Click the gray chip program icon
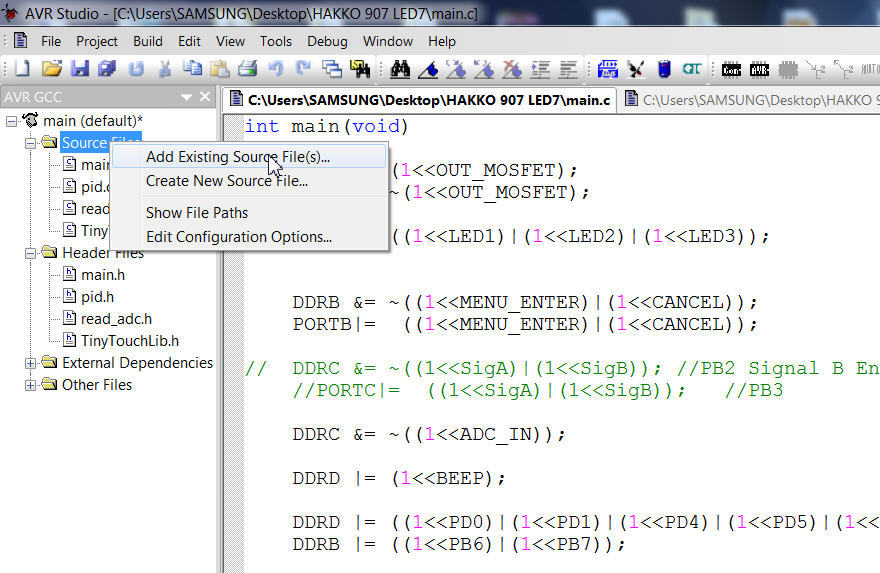 click(x=787, y=70)
